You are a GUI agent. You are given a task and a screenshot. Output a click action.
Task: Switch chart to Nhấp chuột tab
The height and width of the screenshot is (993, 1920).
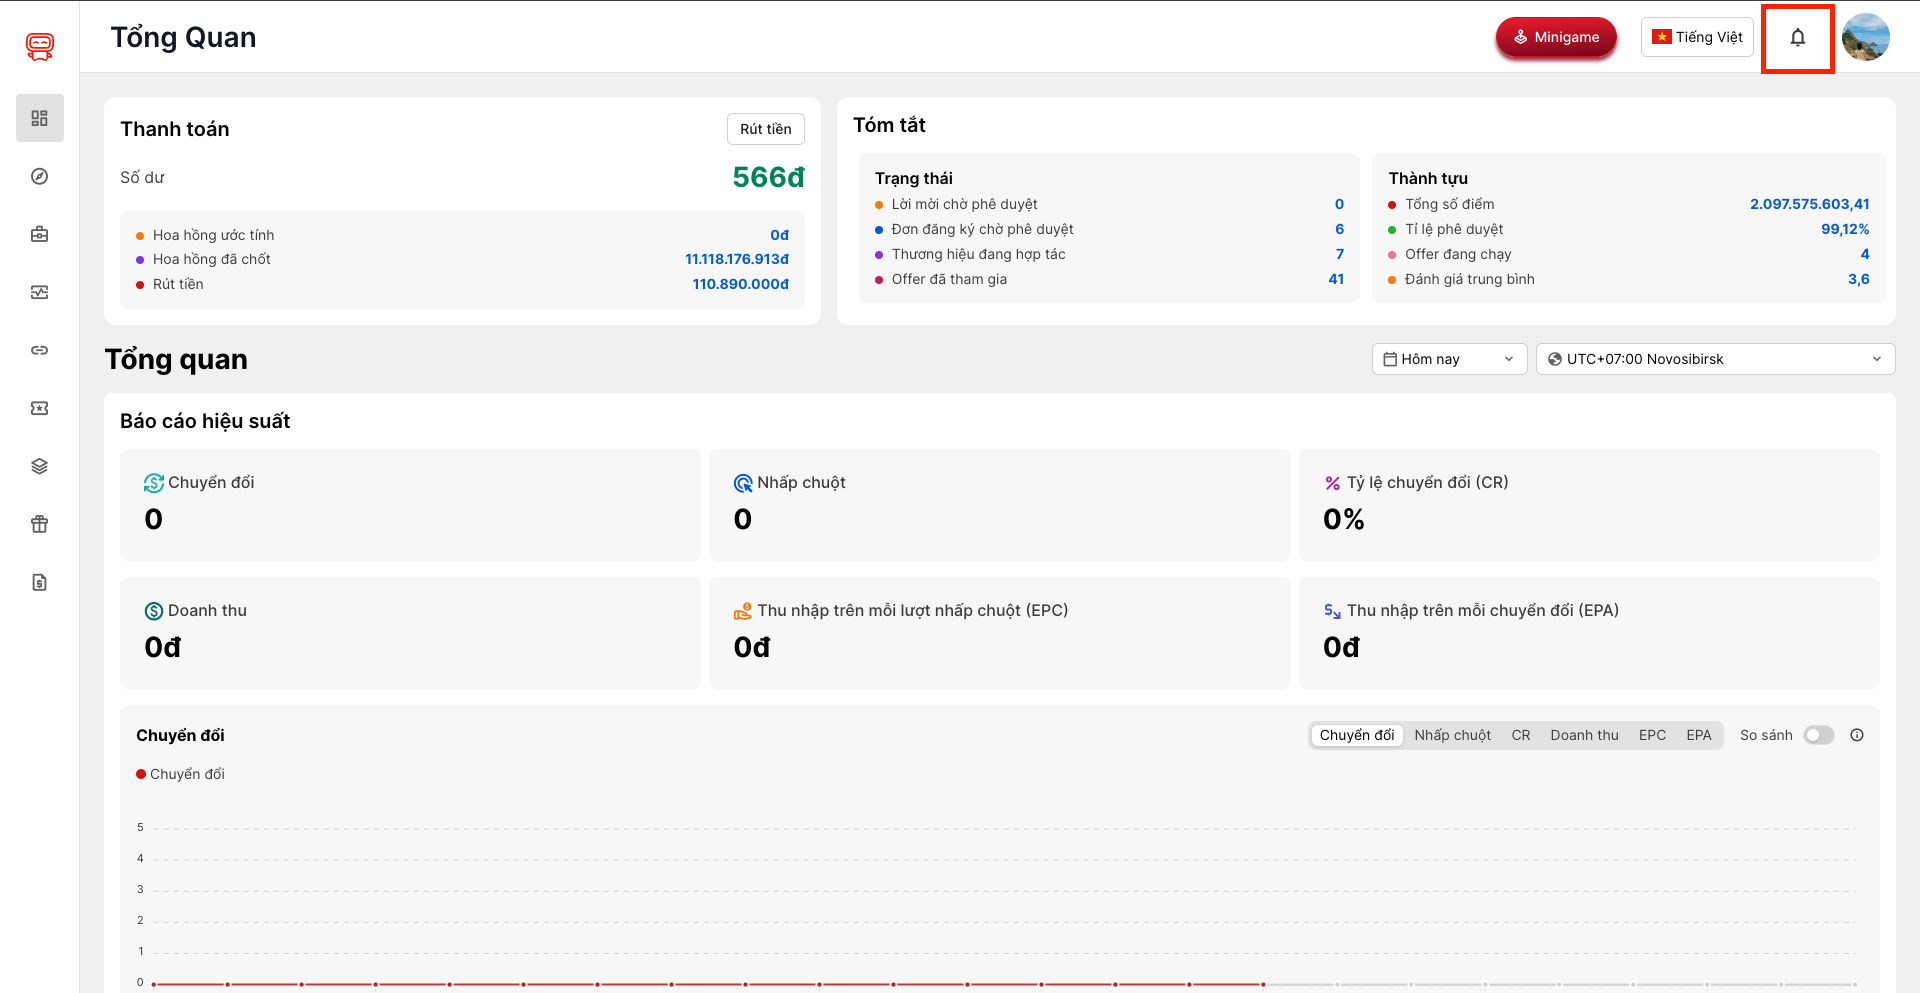(x=1452, y=735)
